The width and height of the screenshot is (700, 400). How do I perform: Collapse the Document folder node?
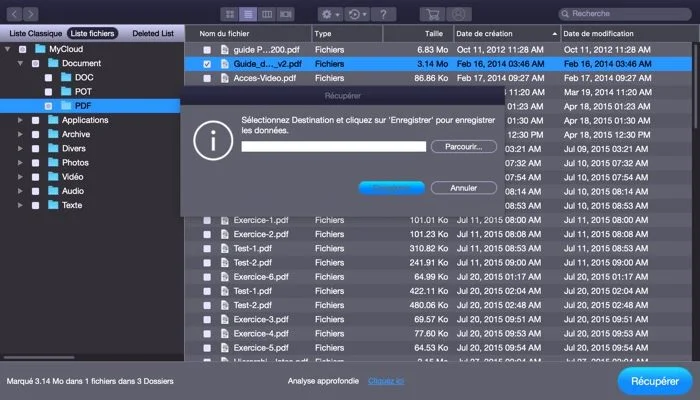pyautogui.click(x=21, y=63)
